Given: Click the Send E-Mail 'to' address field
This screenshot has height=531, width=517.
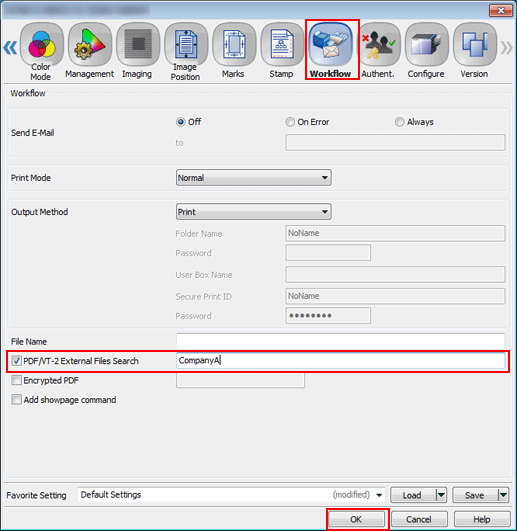Looking at the screenshot, I should coord(395,143).
